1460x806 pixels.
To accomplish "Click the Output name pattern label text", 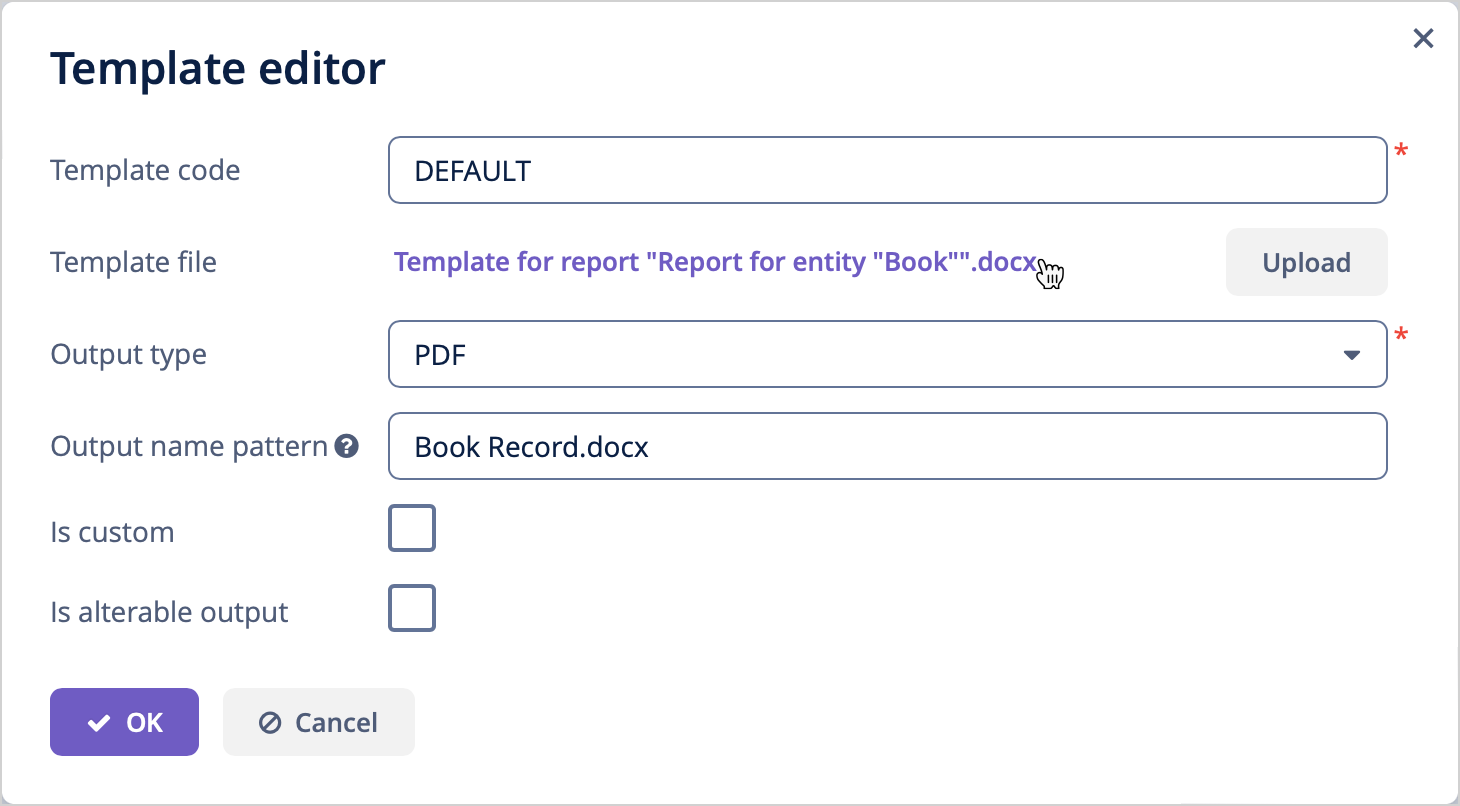I will pyautogui.click(x=189, y=447).
